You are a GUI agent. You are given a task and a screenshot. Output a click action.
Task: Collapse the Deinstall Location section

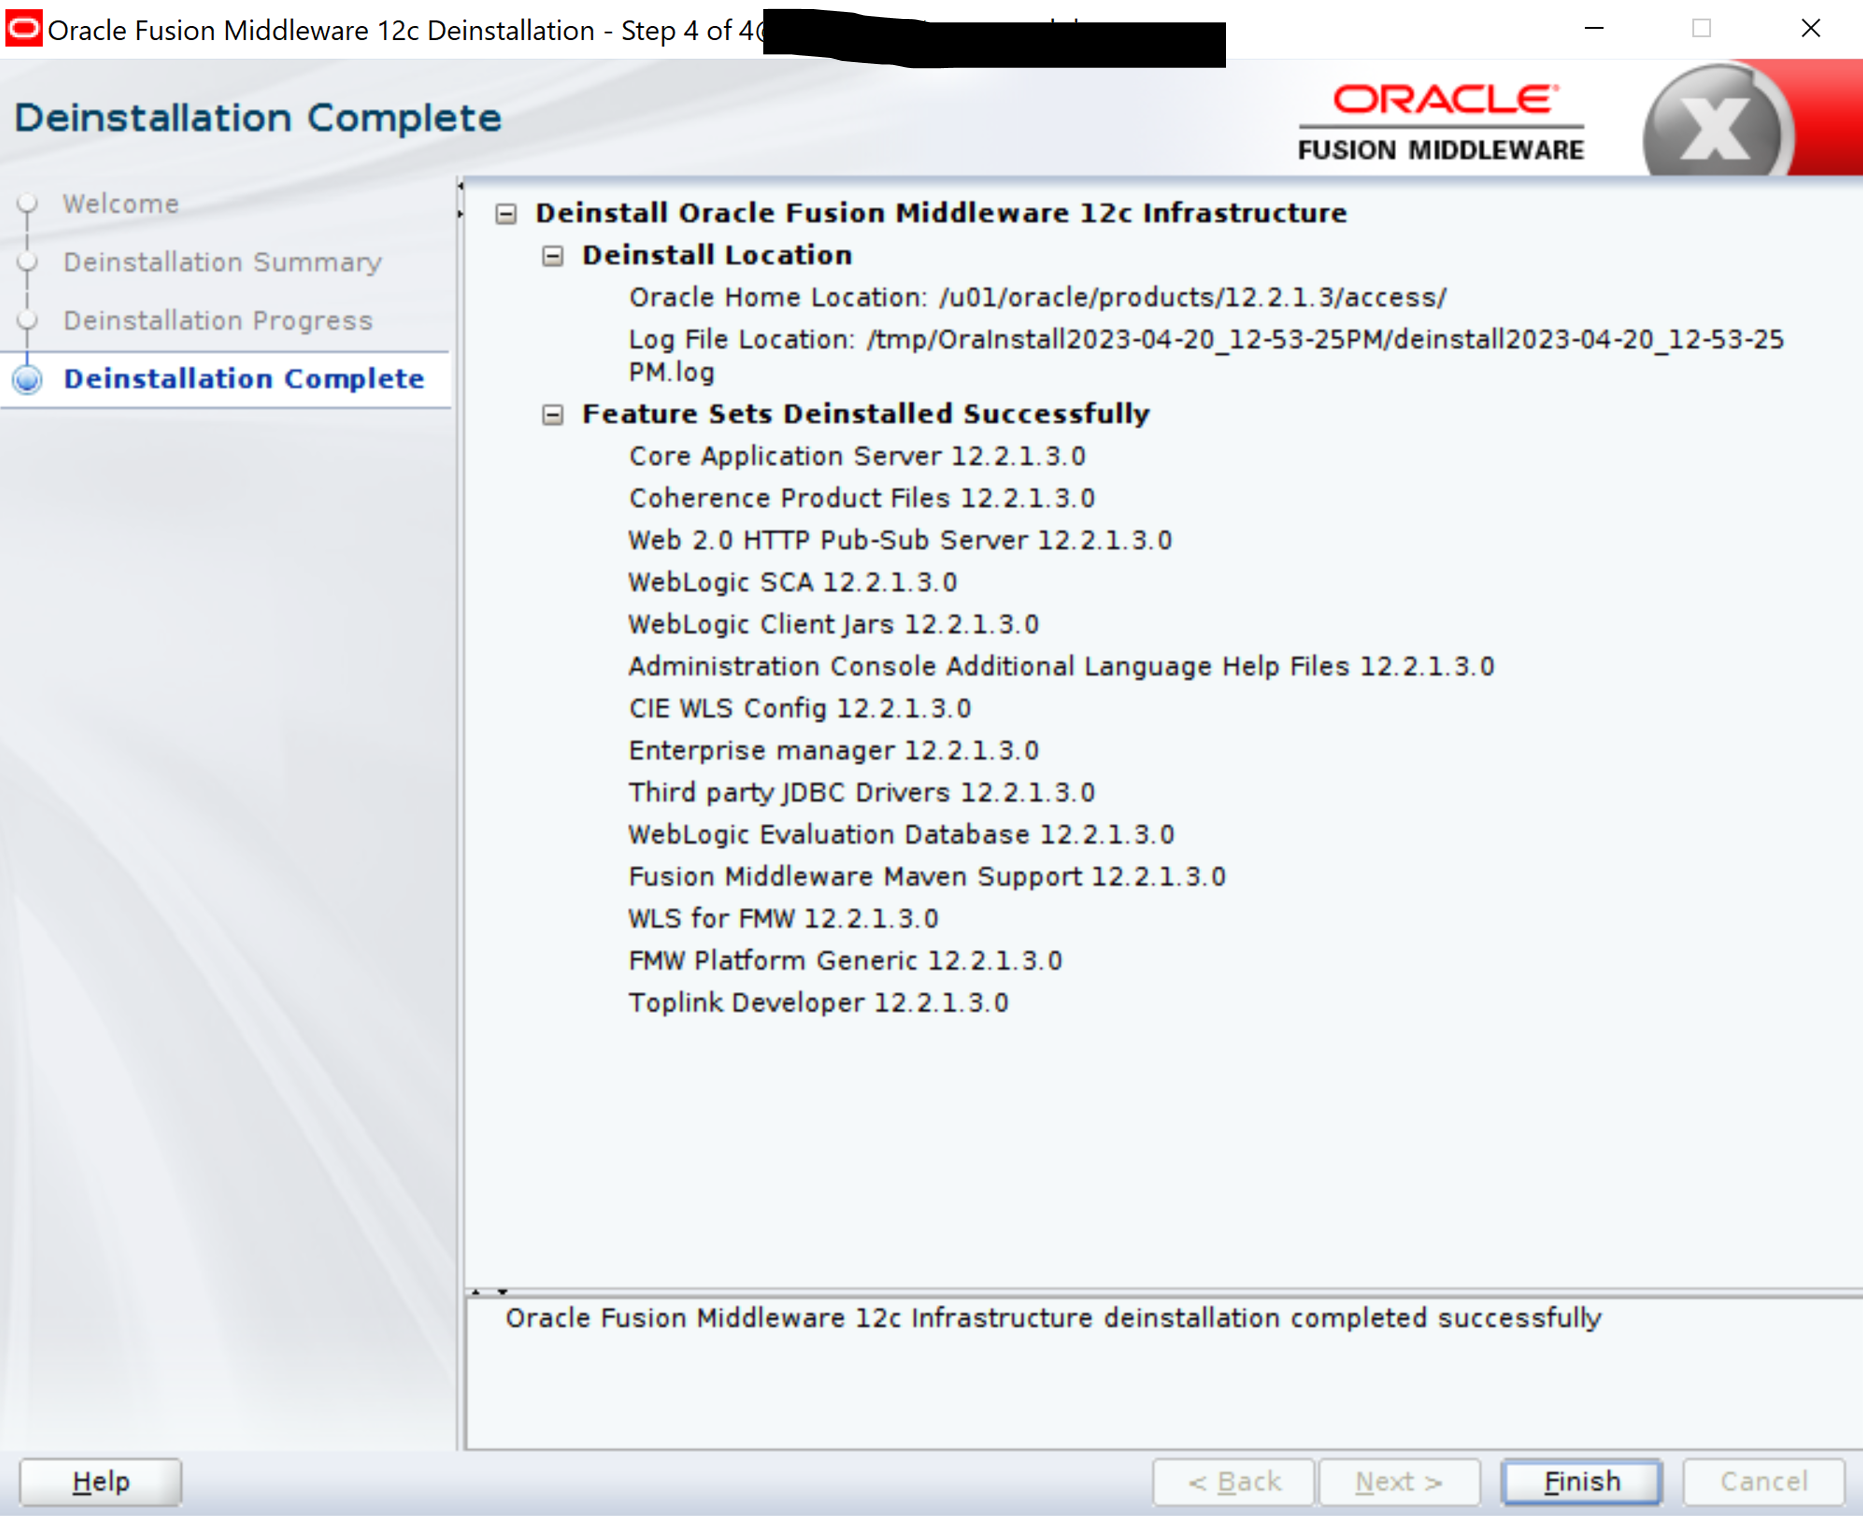point(553,256)
